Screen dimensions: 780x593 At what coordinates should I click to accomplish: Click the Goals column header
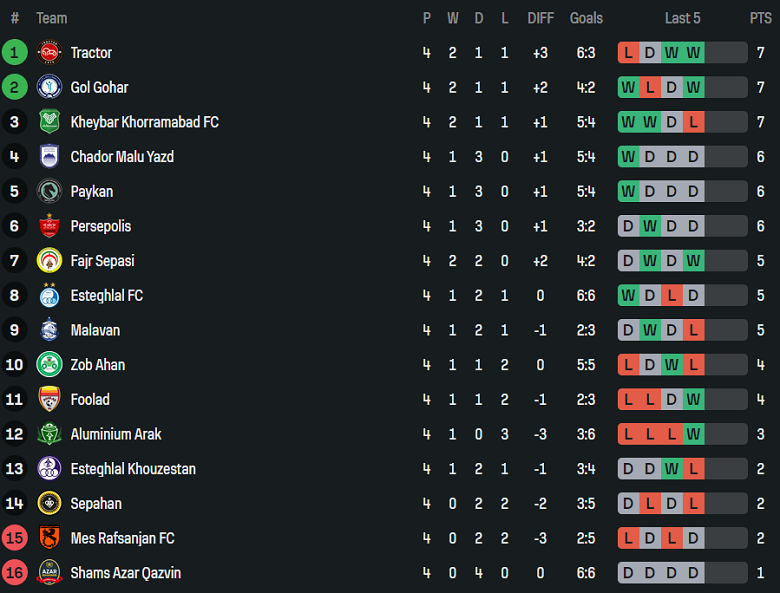coord(586,18)
